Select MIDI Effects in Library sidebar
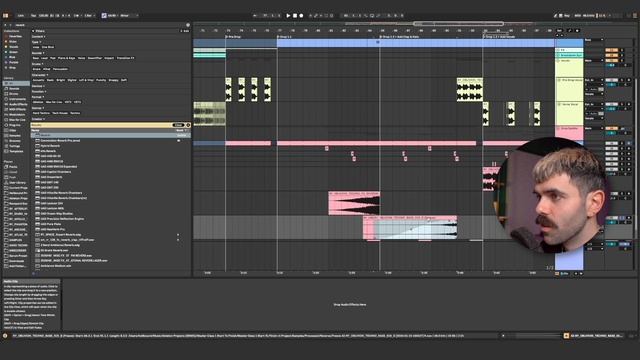Screen dimensions: 640x360 coord(17,109)
